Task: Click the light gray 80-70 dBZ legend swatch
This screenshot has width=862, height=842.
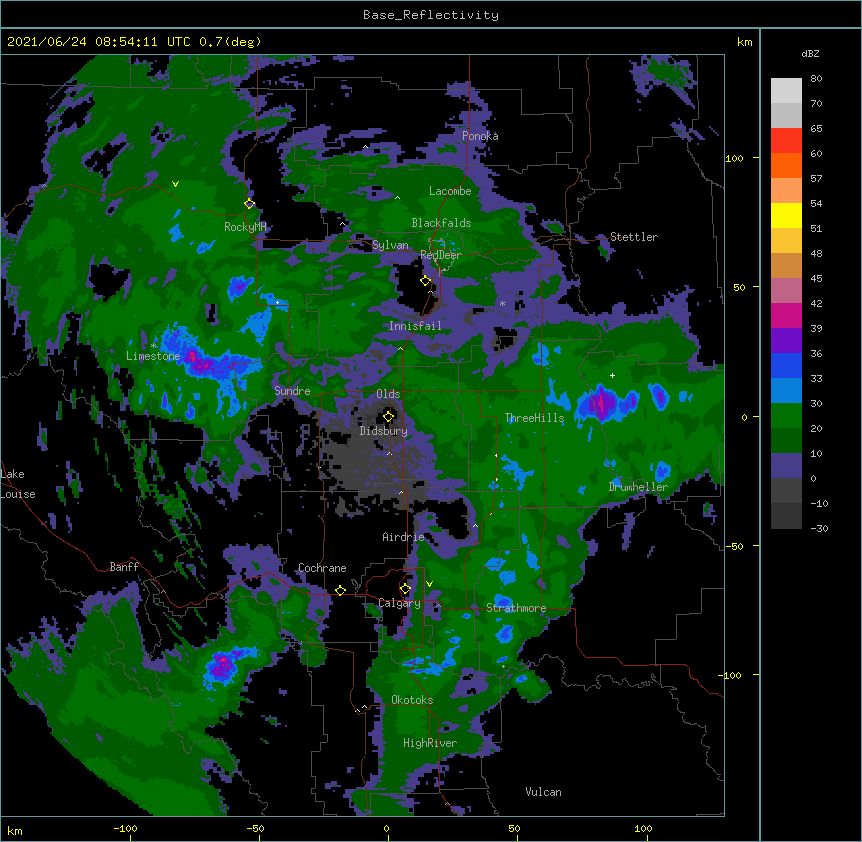Action: pyautogui.click(x=786, y=91)
